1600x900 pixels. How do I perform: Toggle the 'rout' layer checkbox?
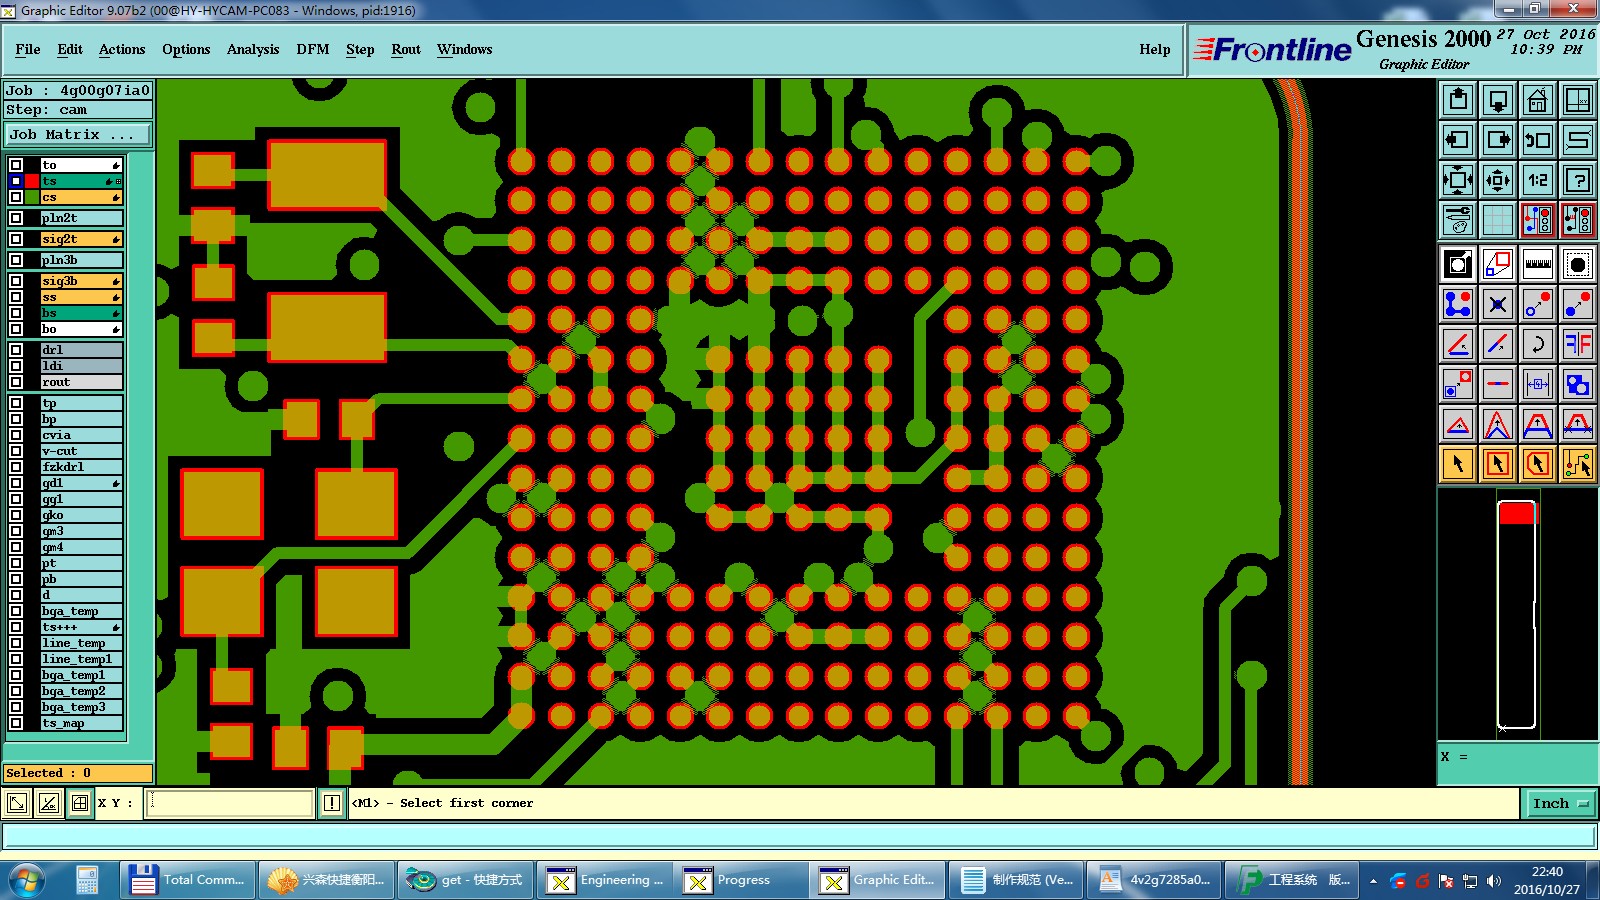(x=16, y=382)
